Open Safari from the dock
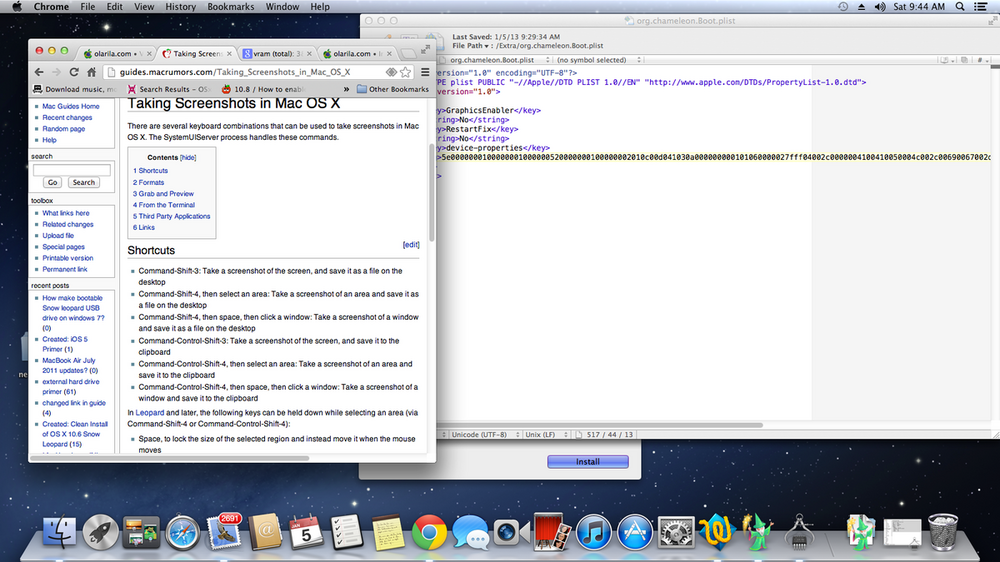1000x562 pixels. coord(184,531)
